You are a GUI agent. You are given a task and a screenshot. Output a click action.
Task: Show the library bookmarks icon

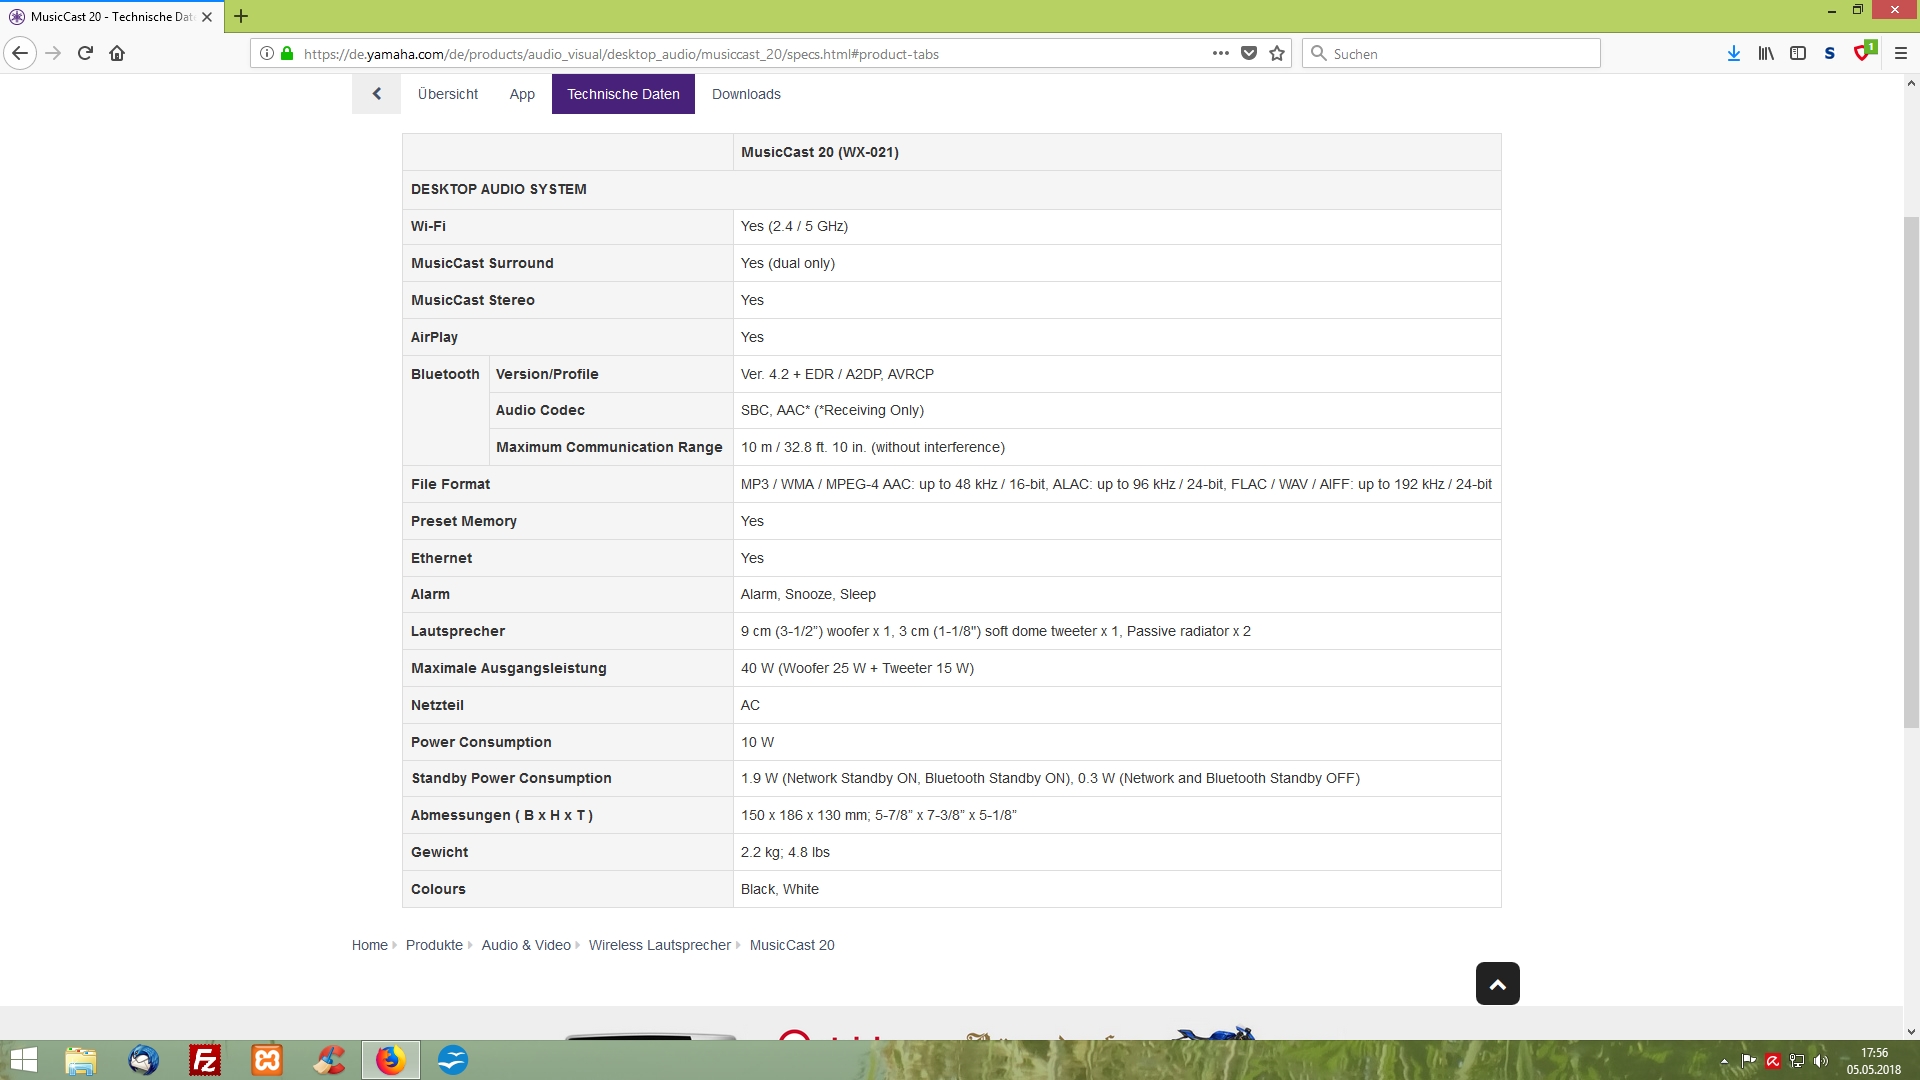point(1766,53)
